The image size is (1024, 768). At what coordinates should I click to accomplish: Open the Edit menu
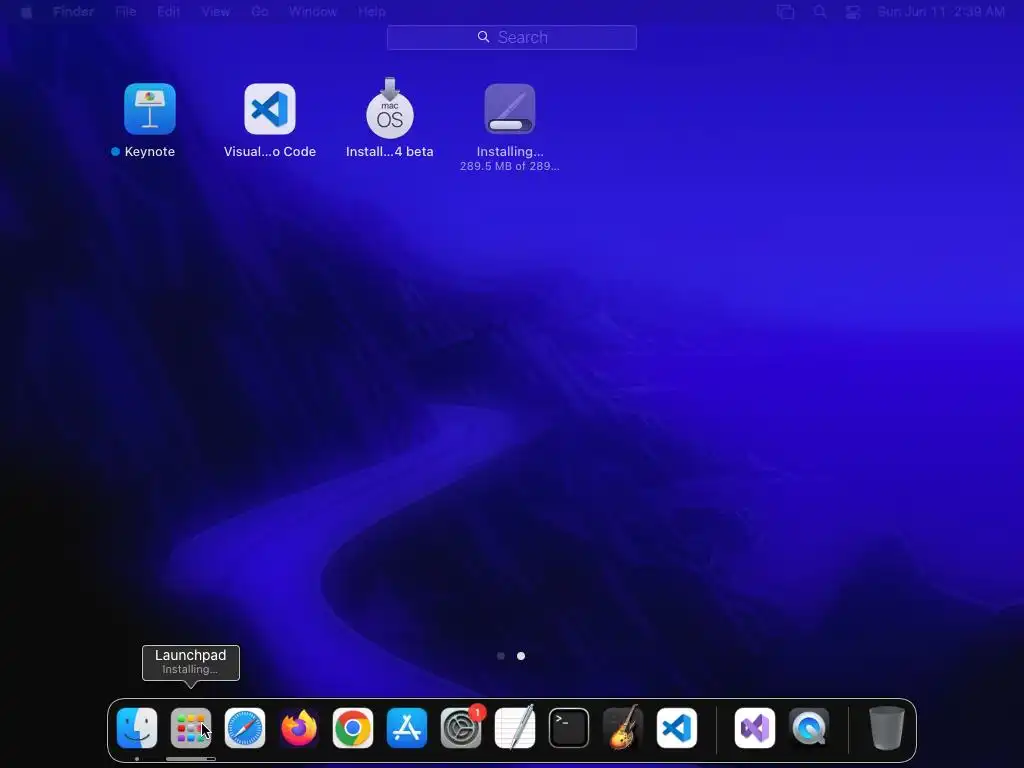[x=168, y=12]
